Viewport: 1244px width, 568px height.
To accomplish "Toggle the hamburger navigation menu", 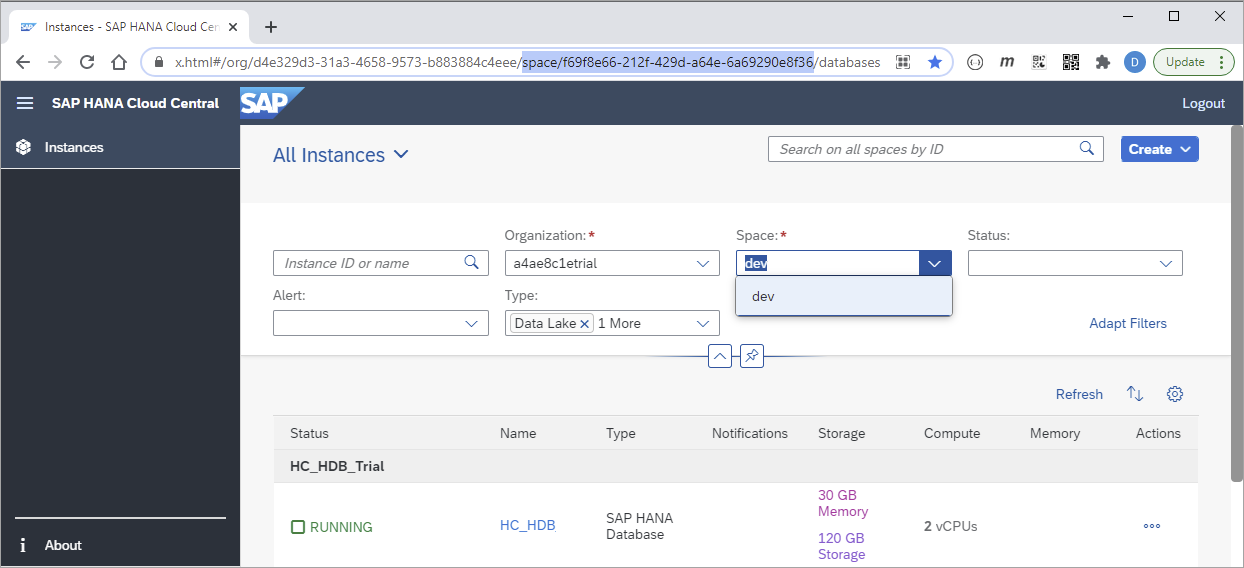I will [x=25, y=103].
